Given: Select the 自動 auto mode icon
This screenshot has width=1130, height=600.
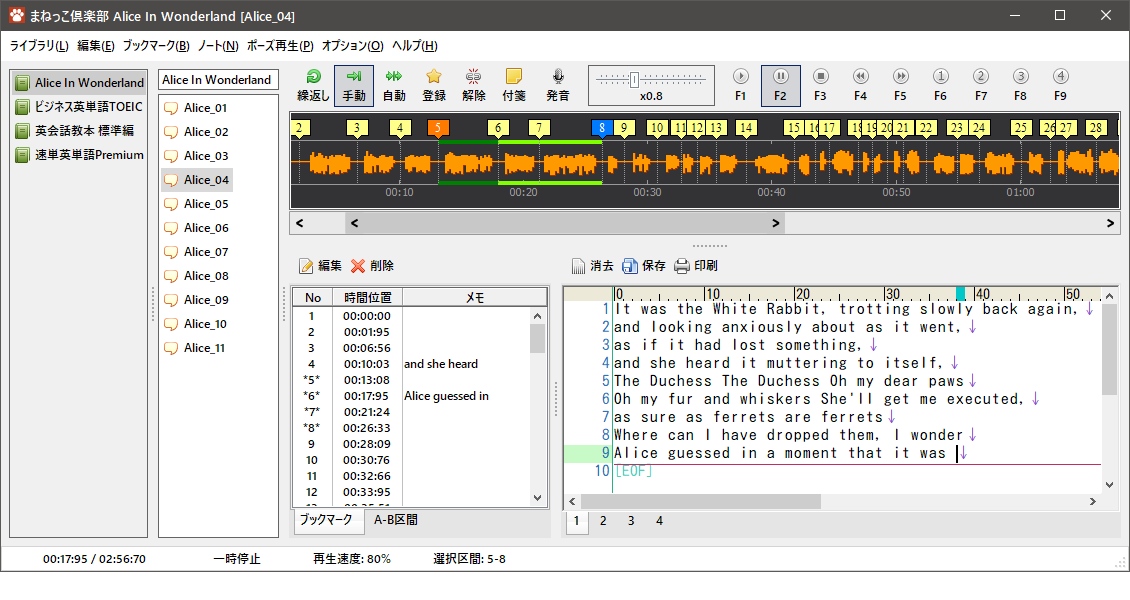Looking at the screenshot, I should coord(394,77).
